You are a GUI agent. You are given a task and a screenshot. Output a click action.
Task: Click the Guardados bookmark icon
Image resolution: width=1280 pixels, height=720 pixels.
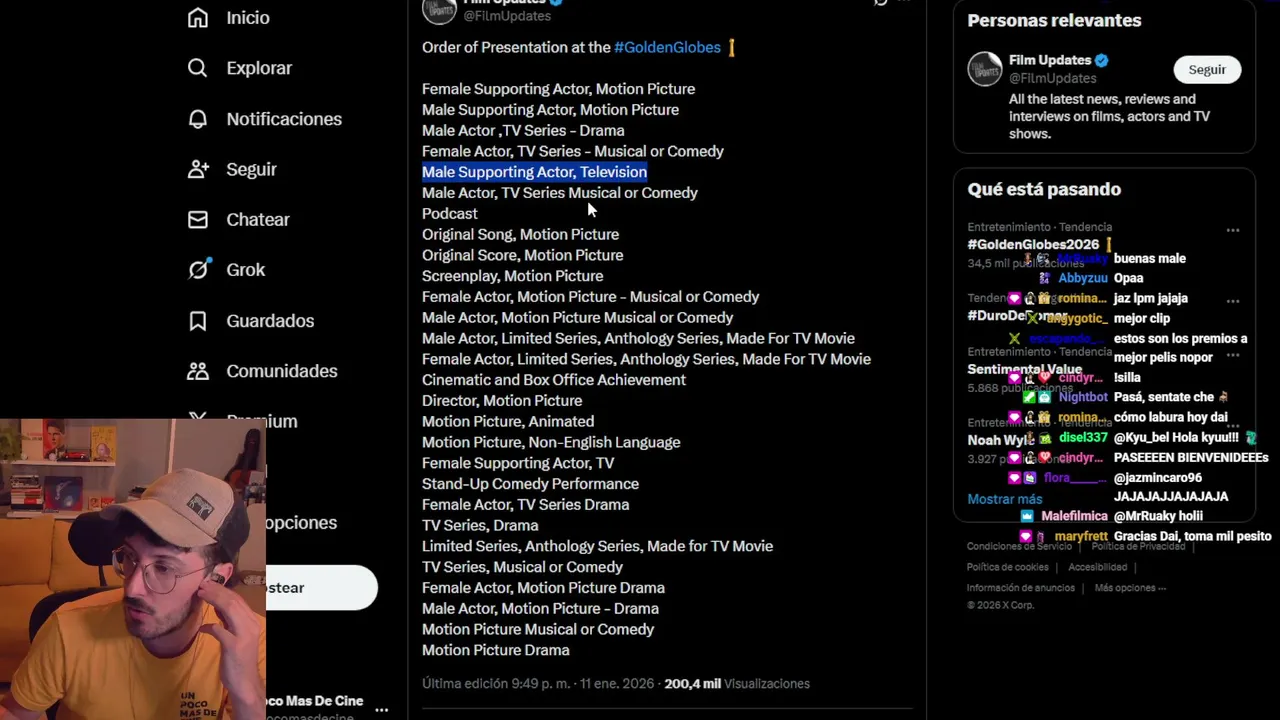[x=198, y=320]
